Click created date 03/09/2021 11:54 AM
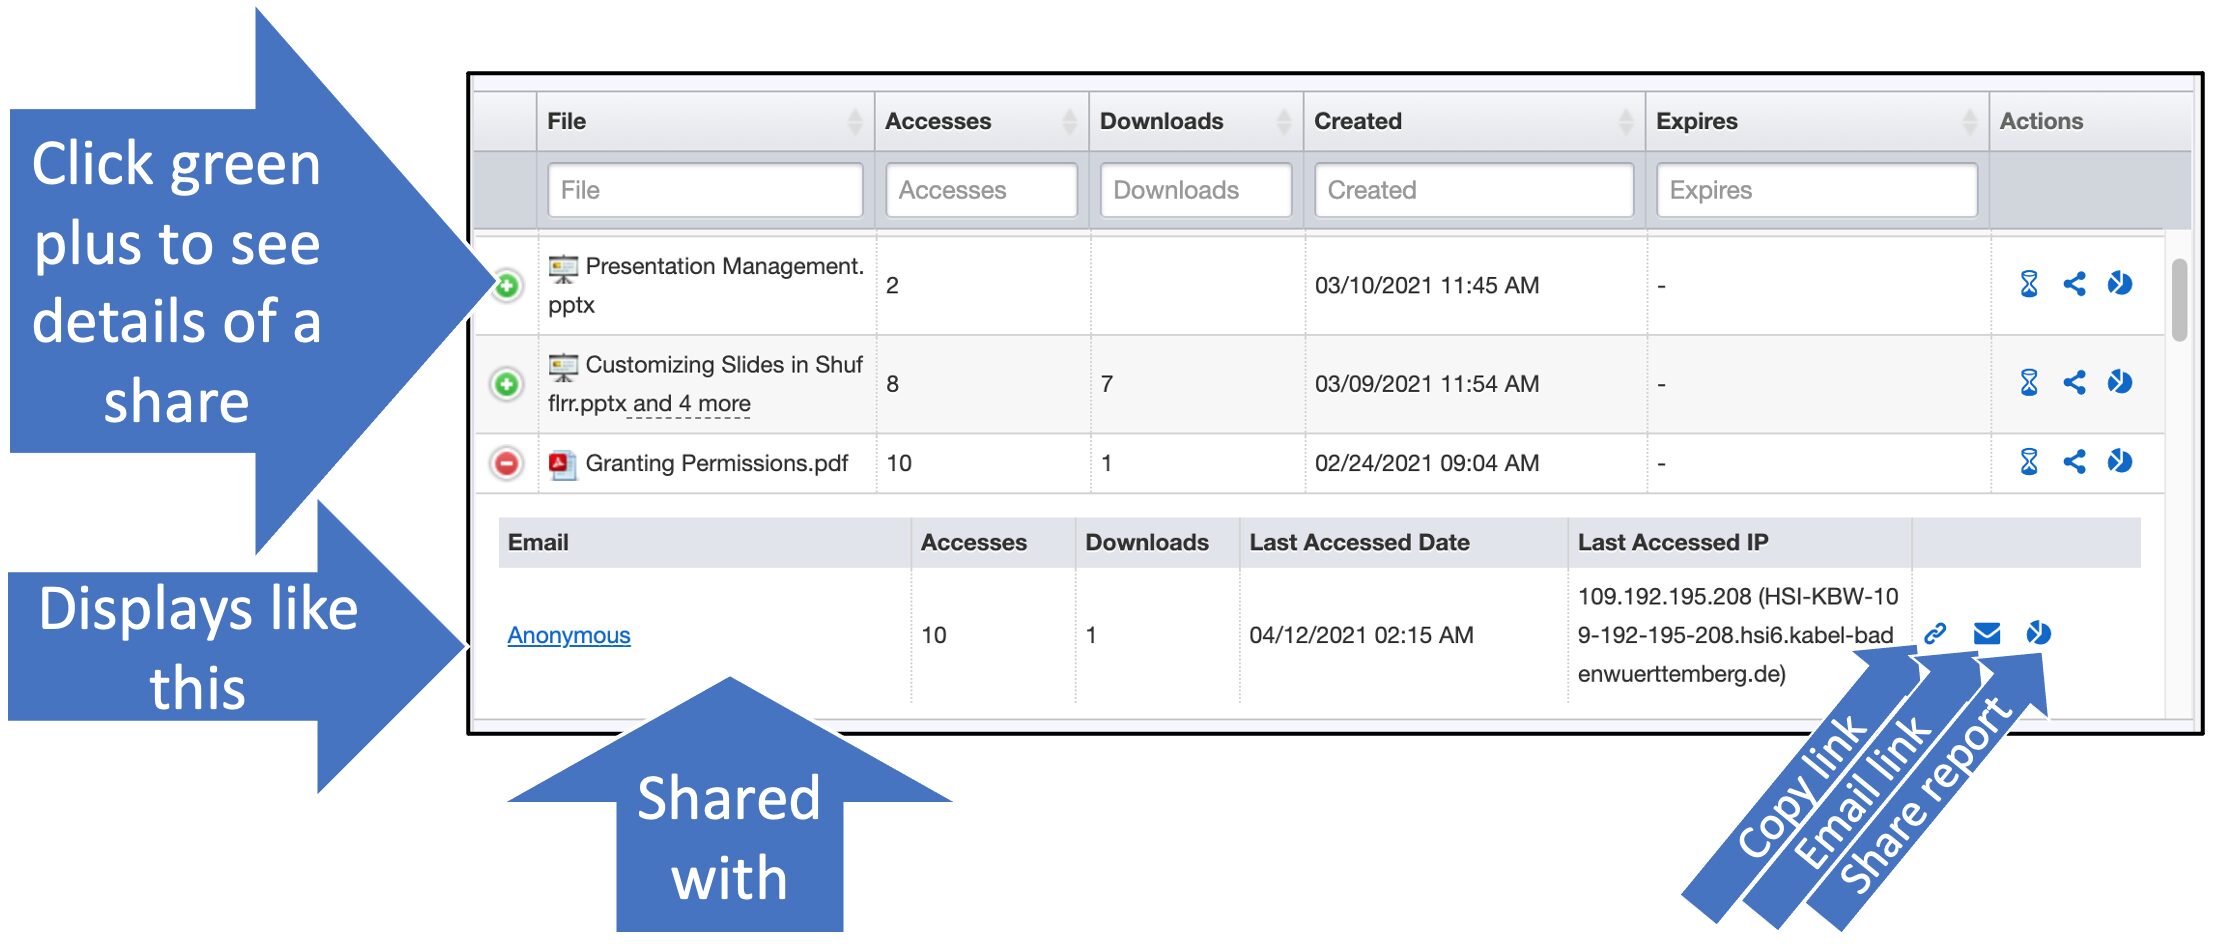The width and height of the screenshot is (2214, 944). tap(1427, 384)
